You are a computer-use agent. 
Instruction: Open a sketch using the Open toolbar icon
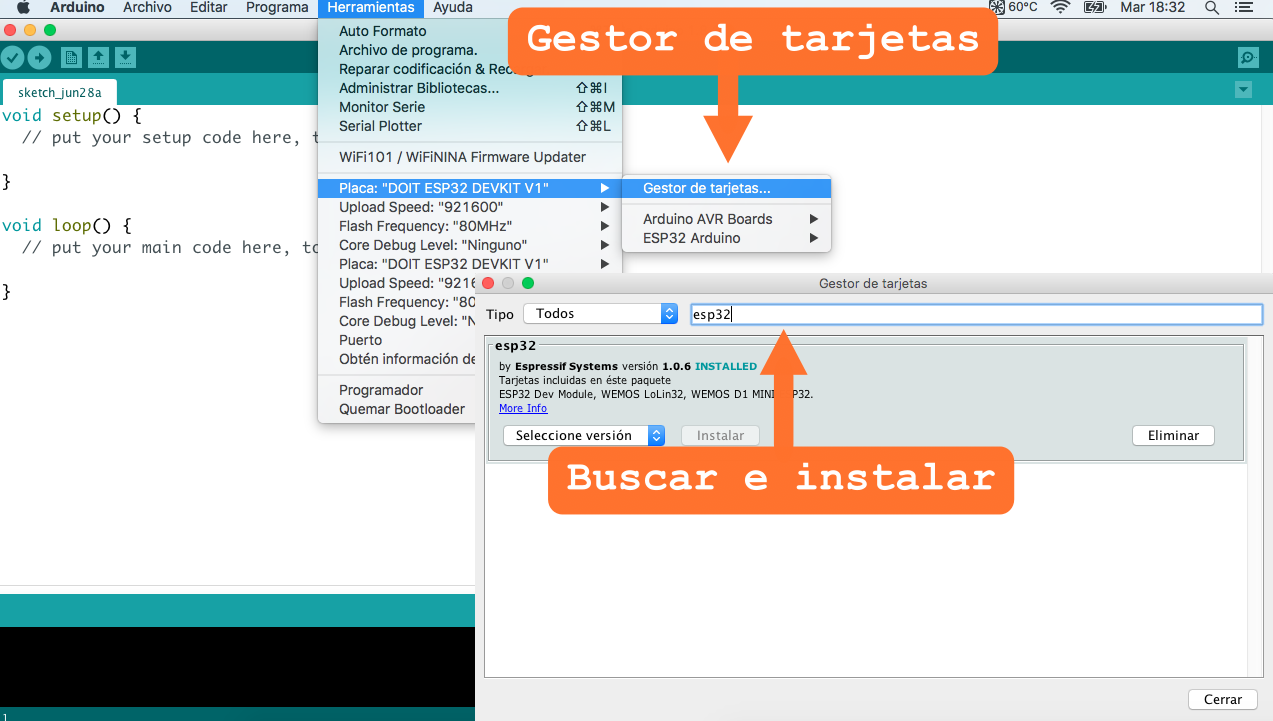(x=98, y=58)
